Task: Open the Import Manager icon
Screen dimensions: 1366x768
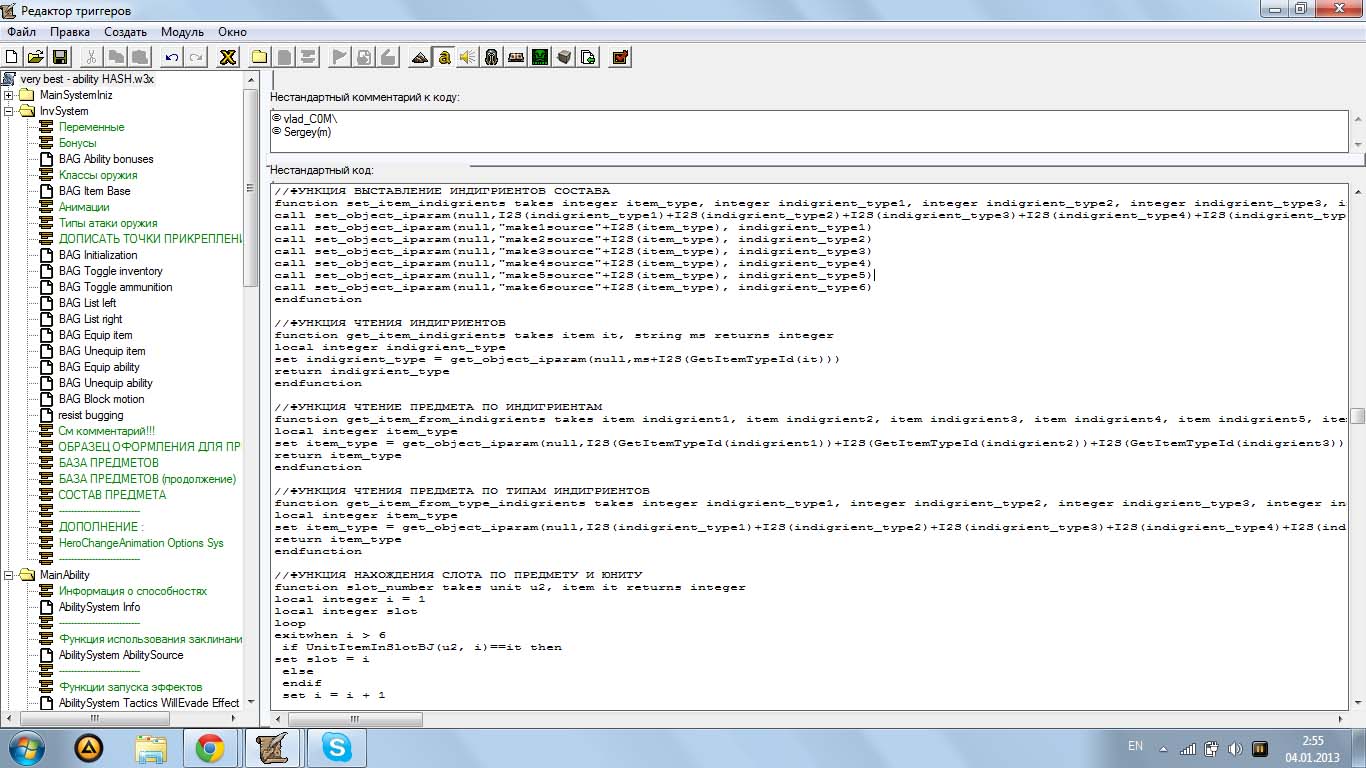Action: coord(588,57)
